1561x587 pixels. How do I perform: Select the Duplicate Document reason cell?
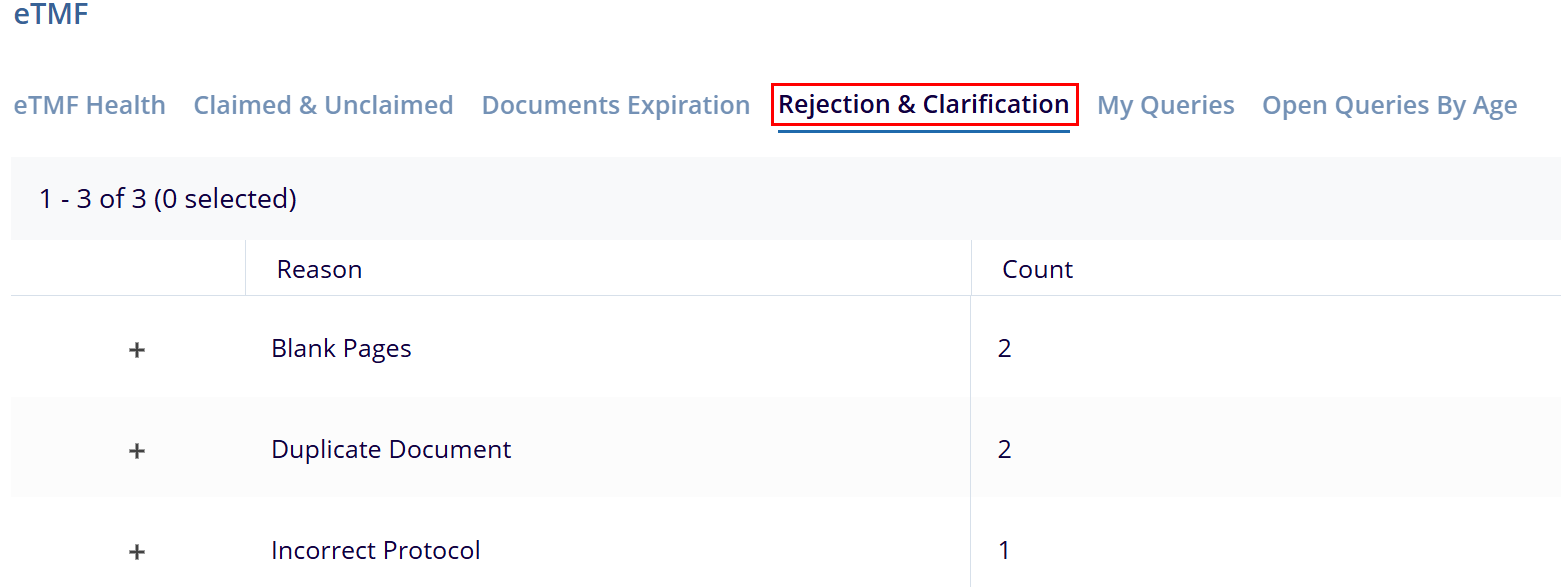click(x=391, y=449)
